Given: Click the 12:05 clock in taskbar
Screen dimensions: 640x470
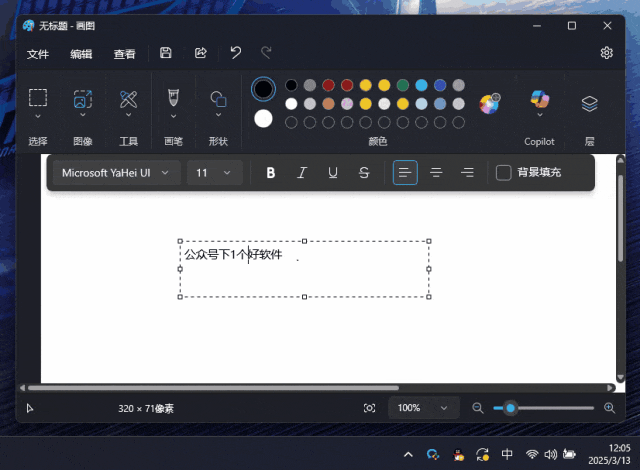Looking at the screenshot, I should point(619,448).
